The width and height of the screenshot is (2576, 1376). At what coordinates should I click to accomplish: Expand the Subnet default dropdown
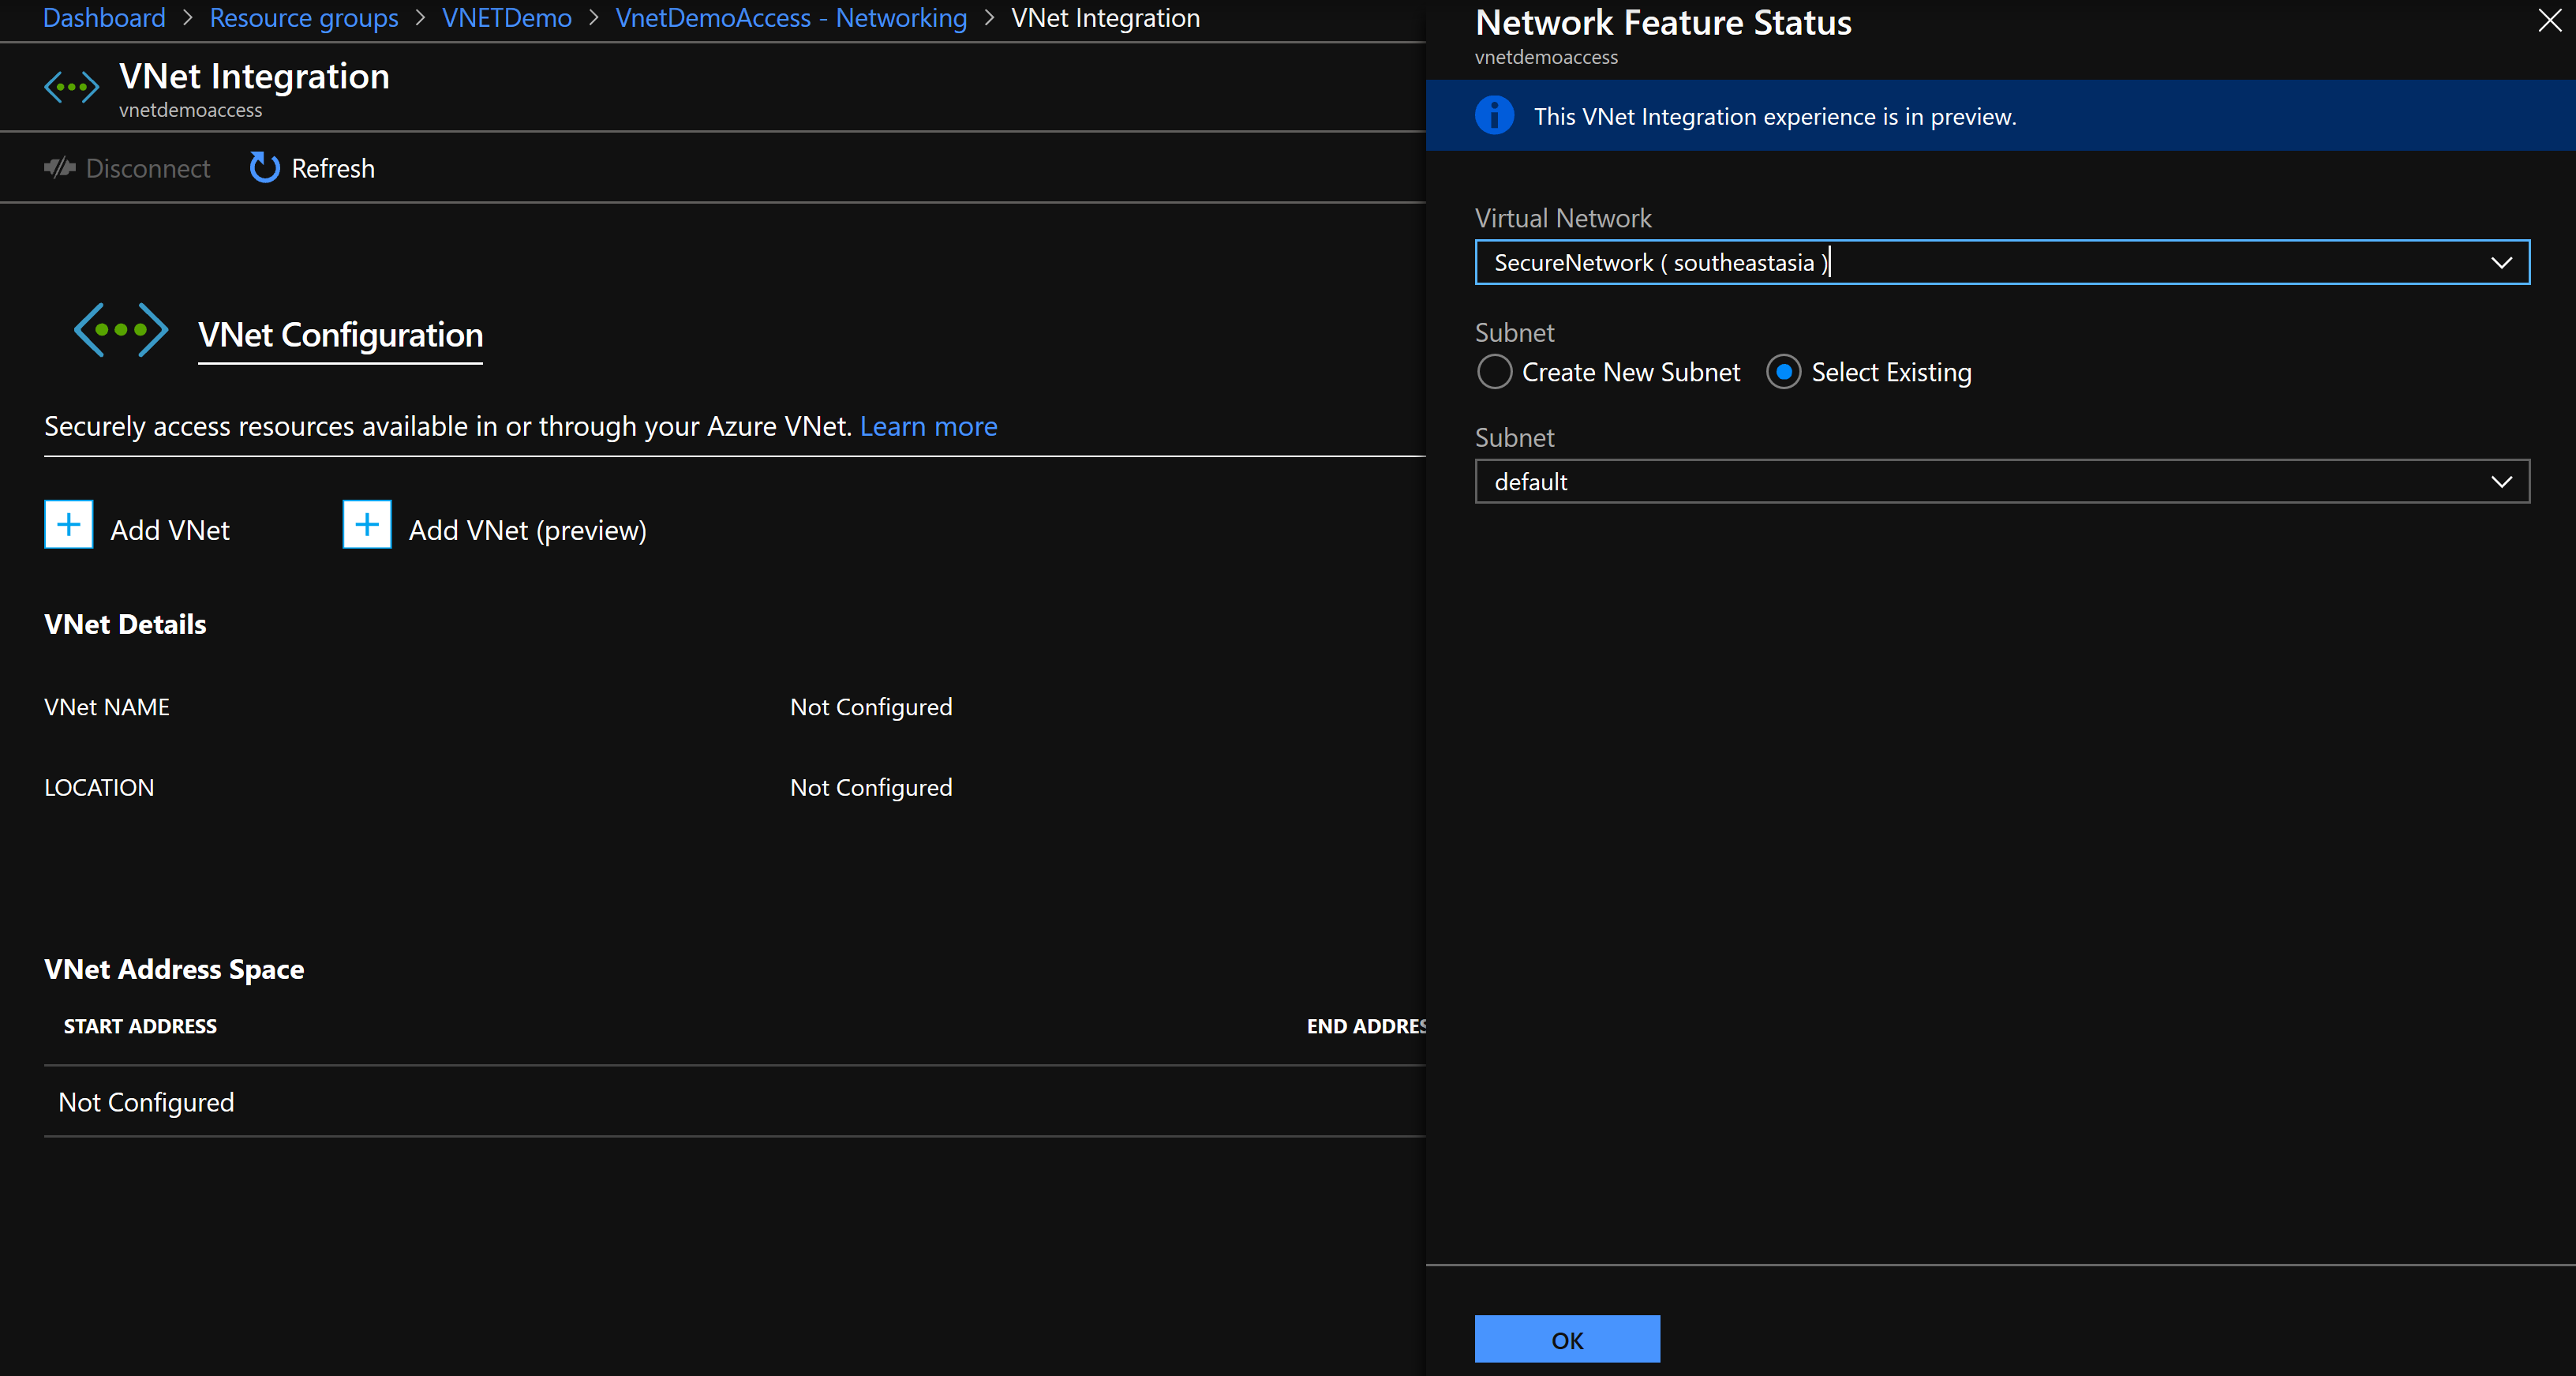point(2002,482)
